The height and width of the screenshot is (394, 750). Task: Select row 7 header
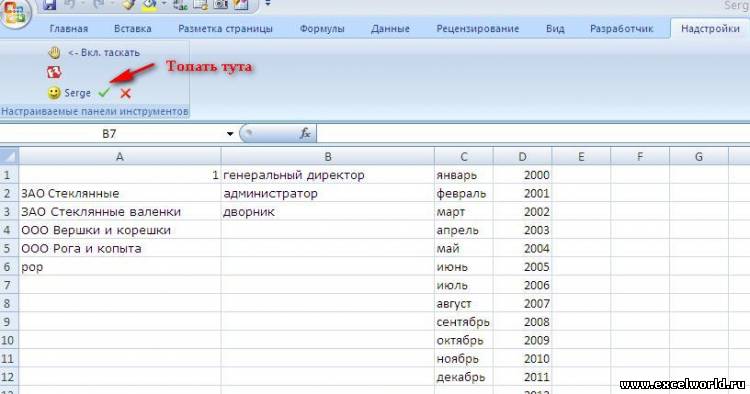9,285
